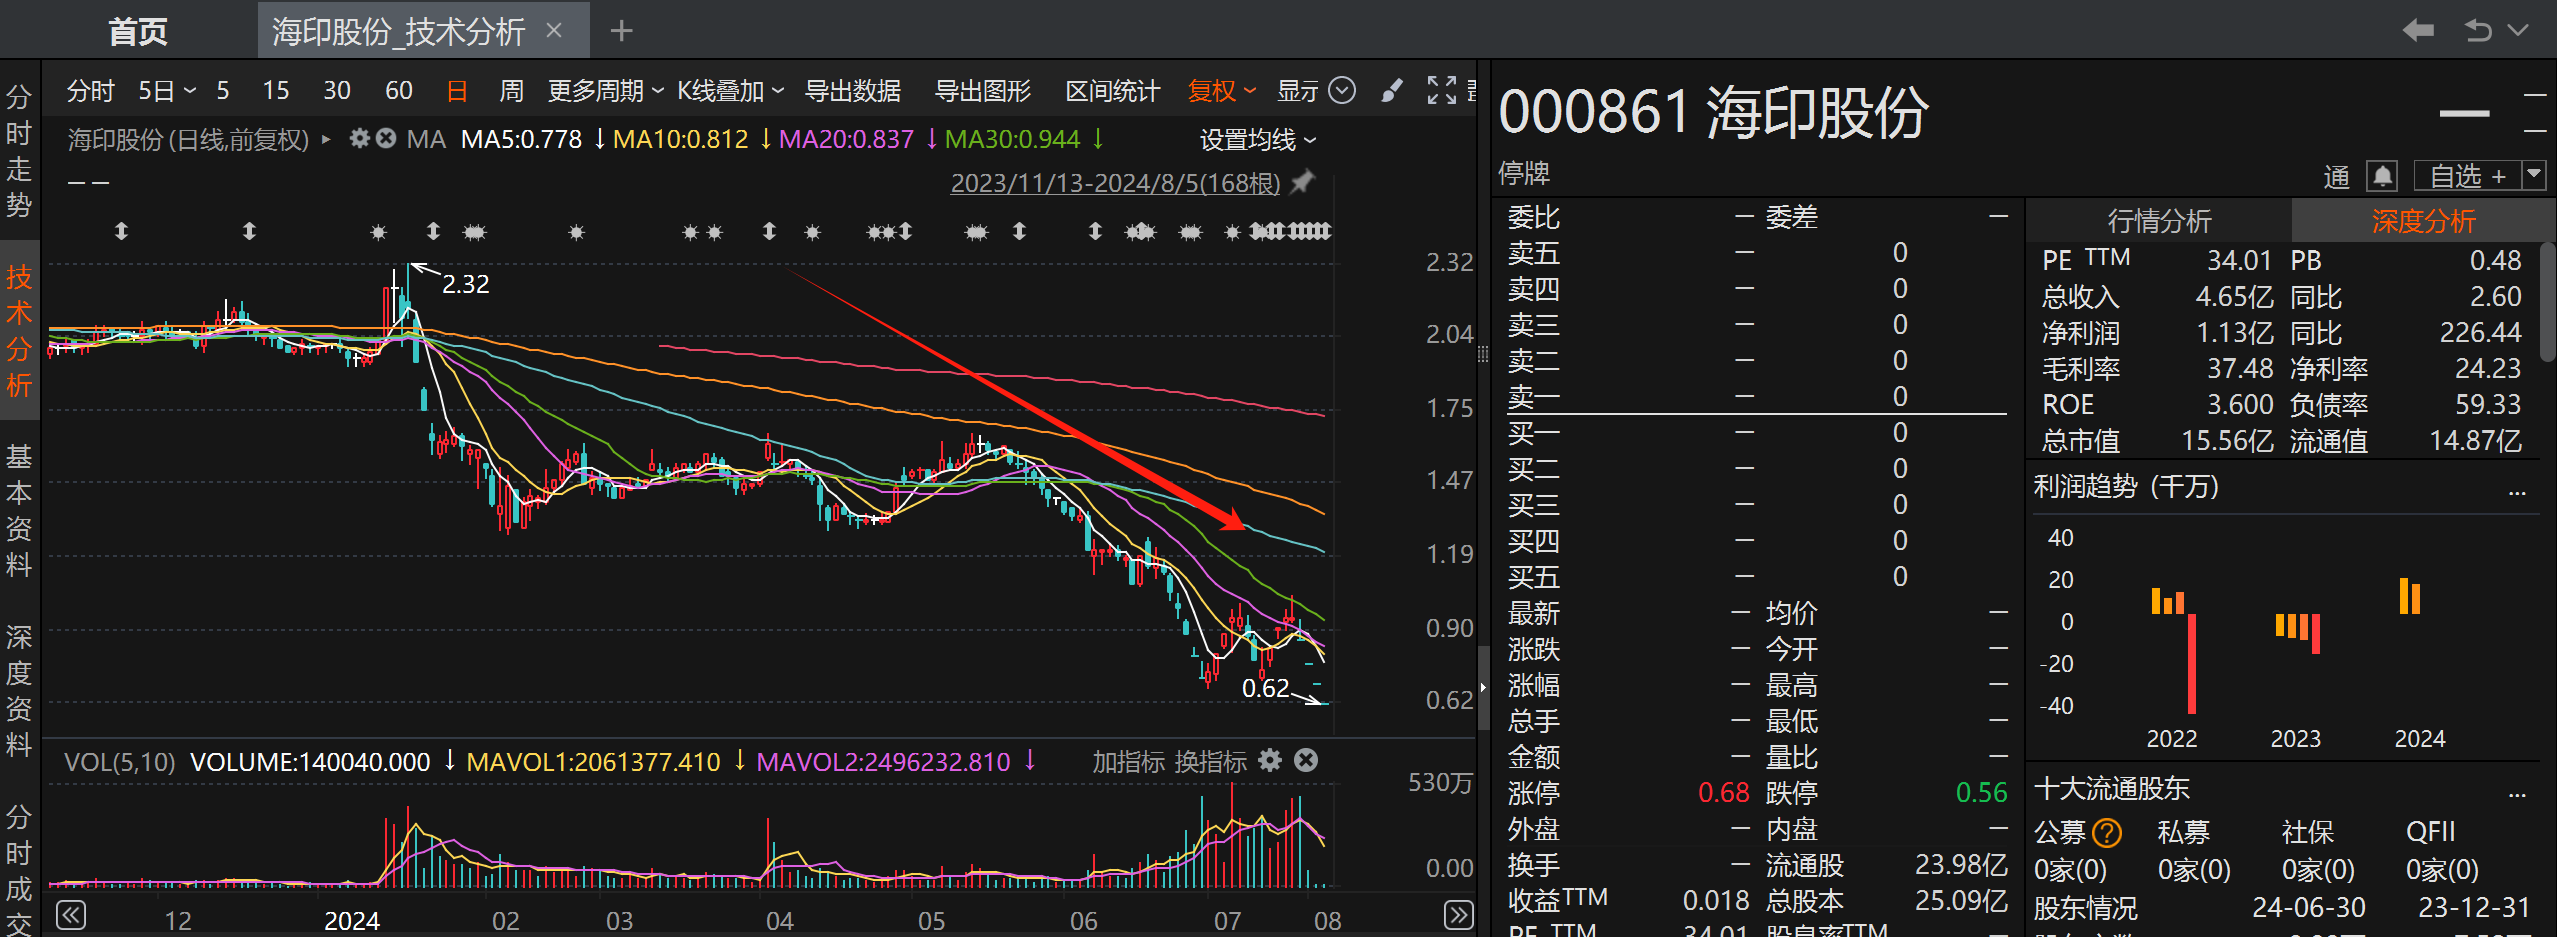Click the back arrow in title bar
This screenshot has width=2557, height=937.
[x=2417, y=31]
